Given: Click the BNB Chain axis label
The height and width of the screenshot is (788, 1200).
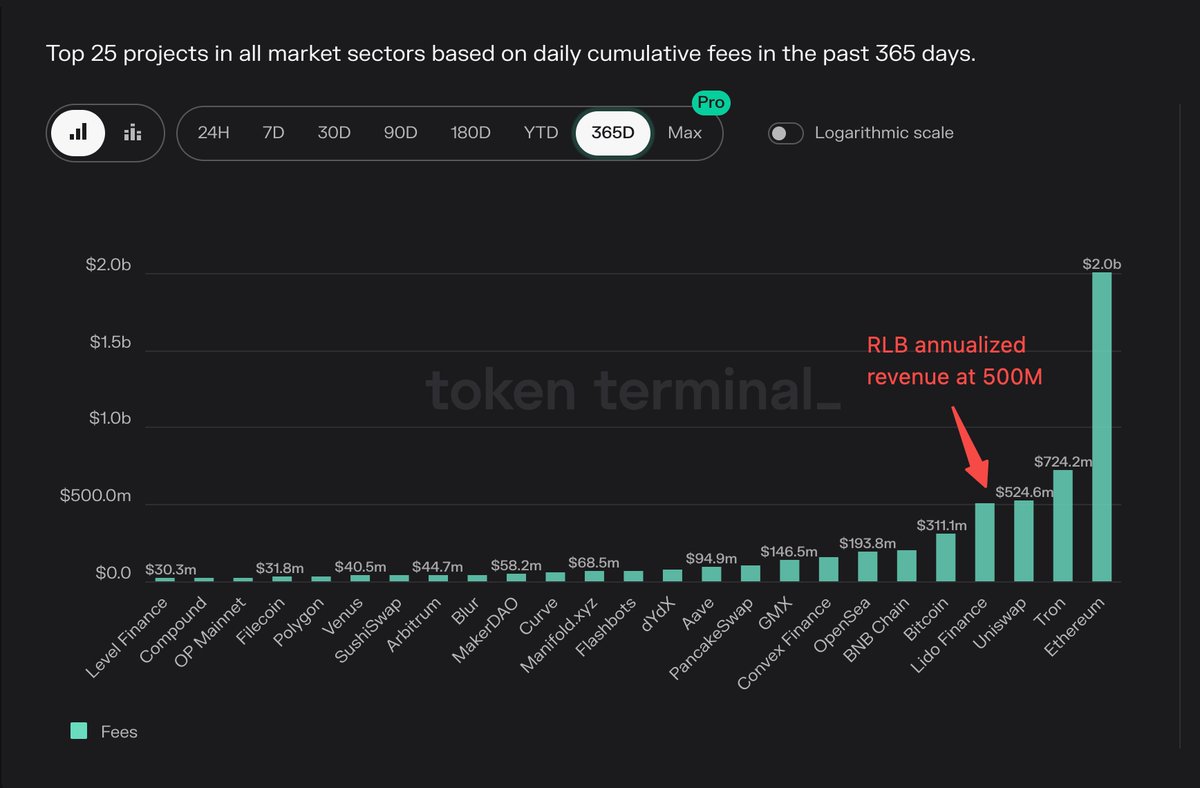Looking at the screenshot, I should [875, 632].
